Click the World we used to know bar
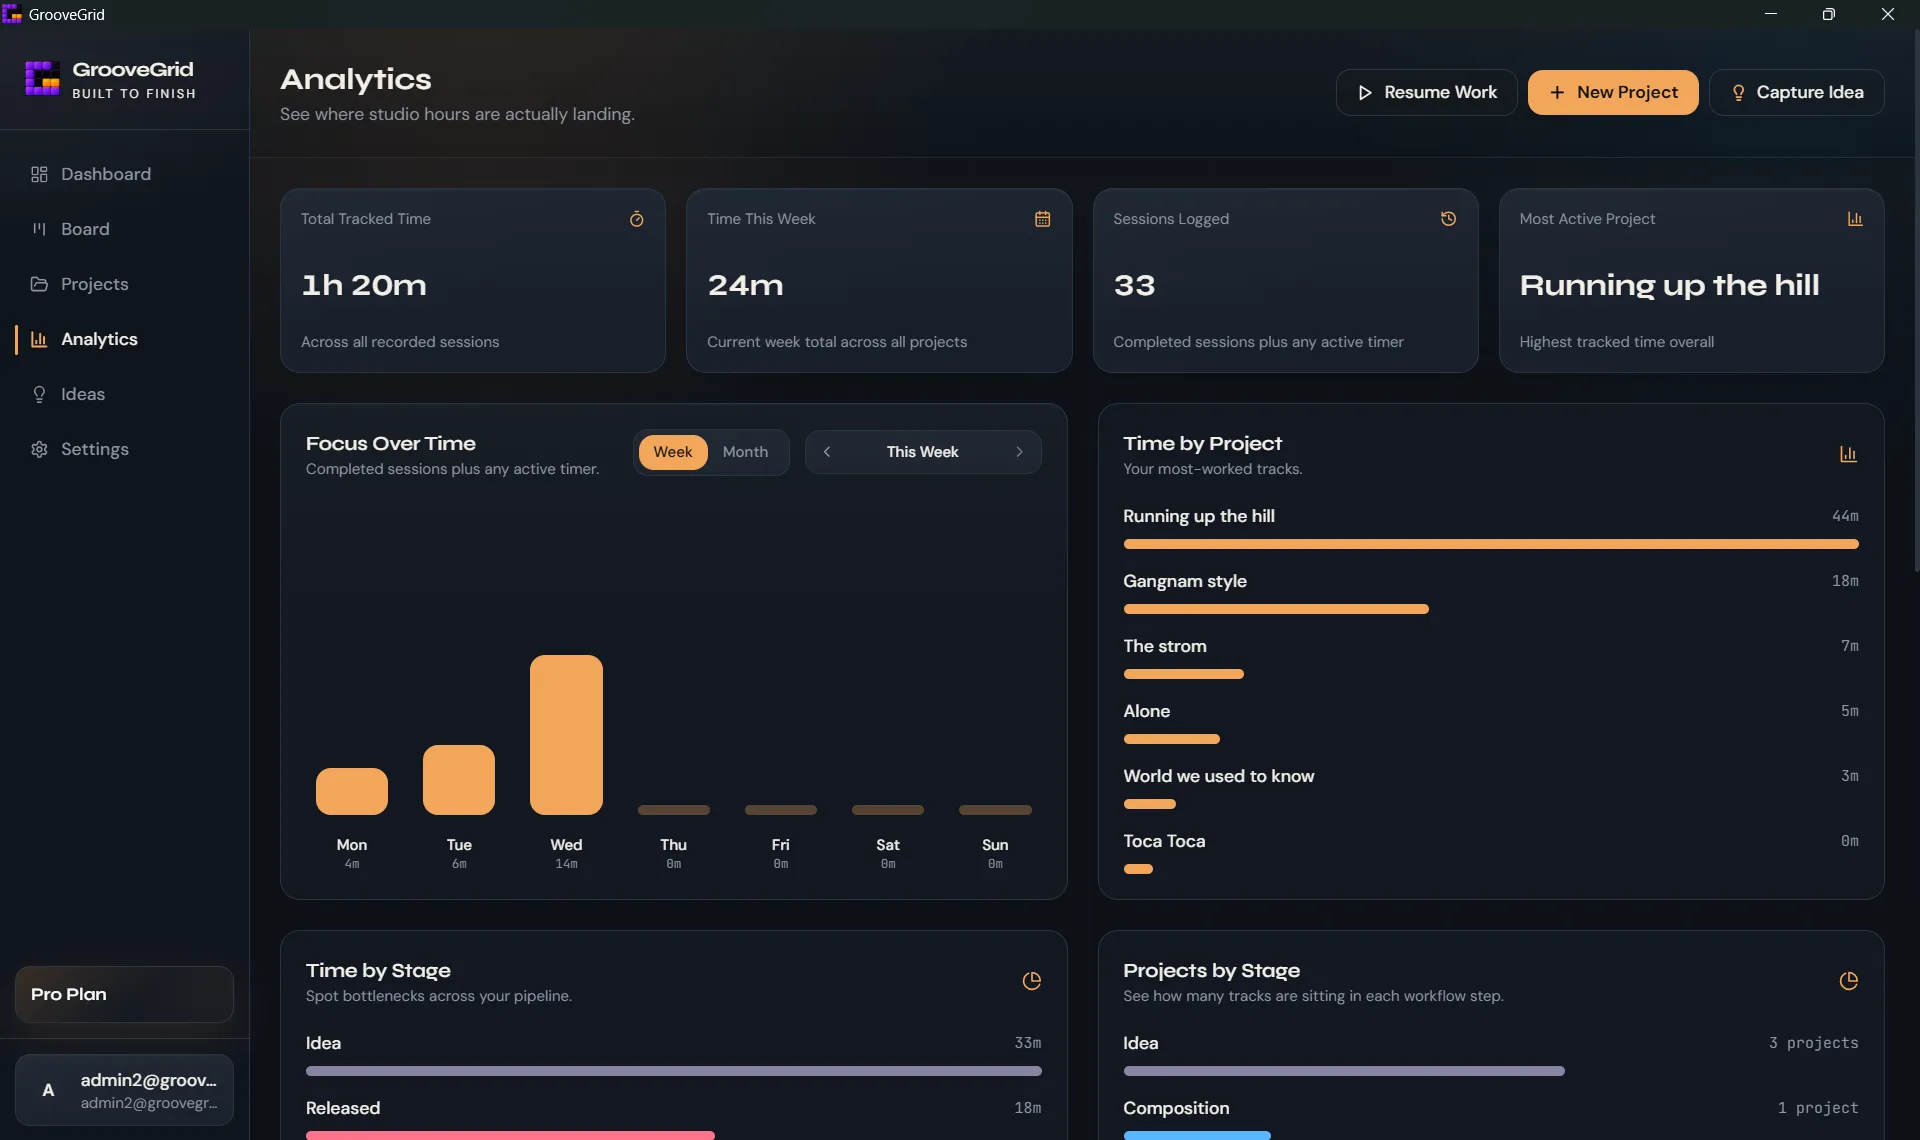 pyautogui.click(x=1150, y=804)
